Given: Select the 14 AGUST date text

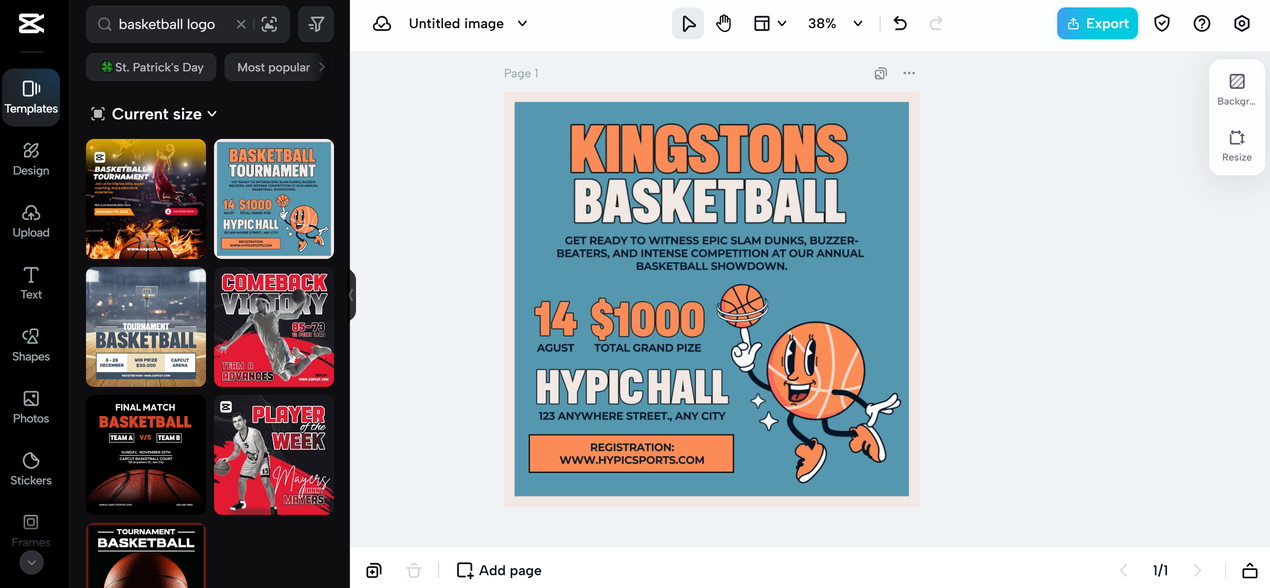Looking at the screenshot, I should [x=555, y=327].
